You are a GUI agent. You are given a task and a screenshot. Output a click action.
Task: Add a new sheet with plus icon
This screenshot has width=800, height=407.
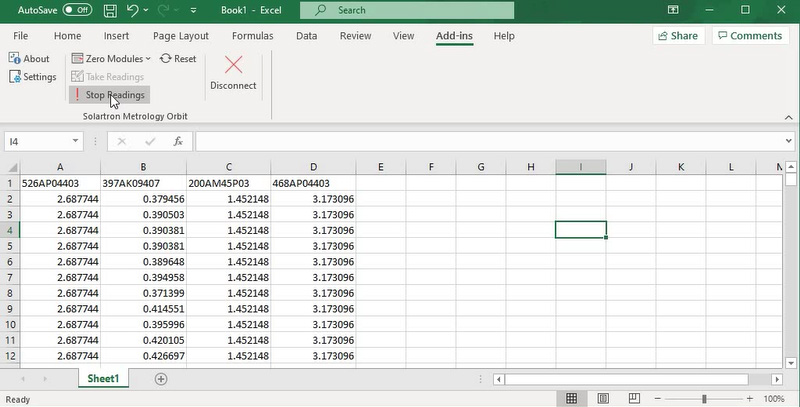[x=161, y=379]
